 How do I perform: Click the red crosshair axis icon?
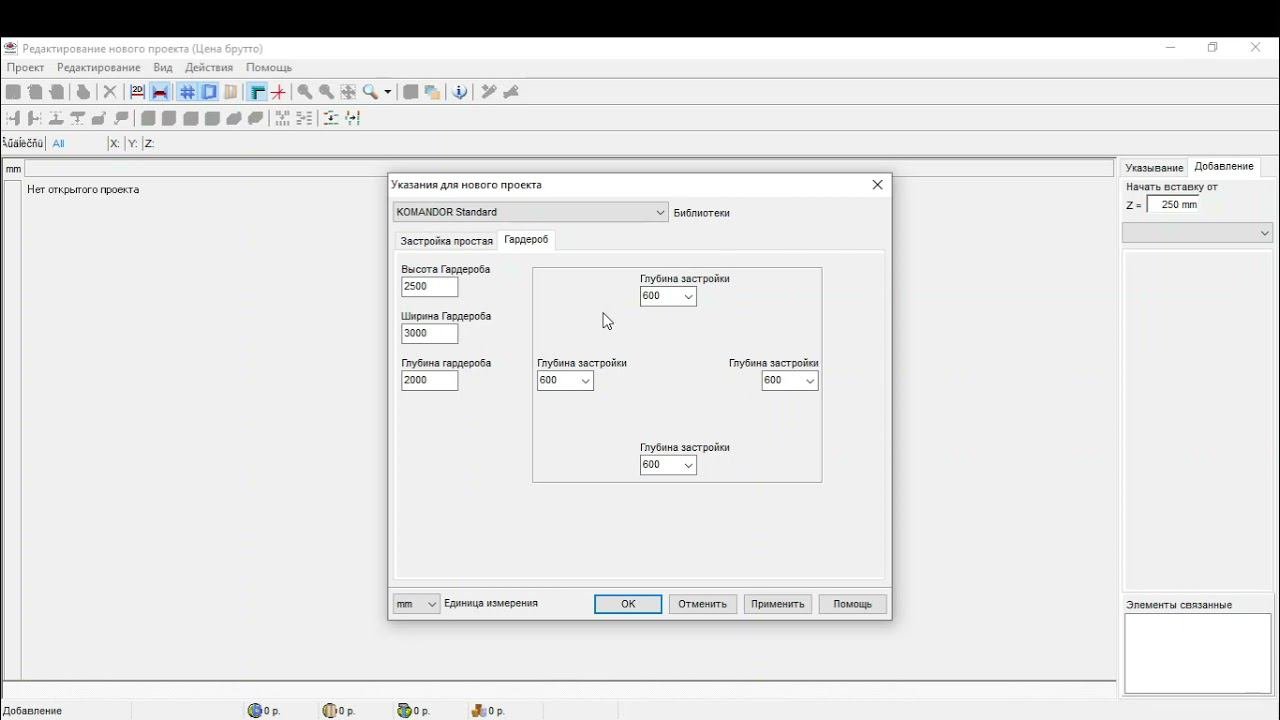click(278, 92)
